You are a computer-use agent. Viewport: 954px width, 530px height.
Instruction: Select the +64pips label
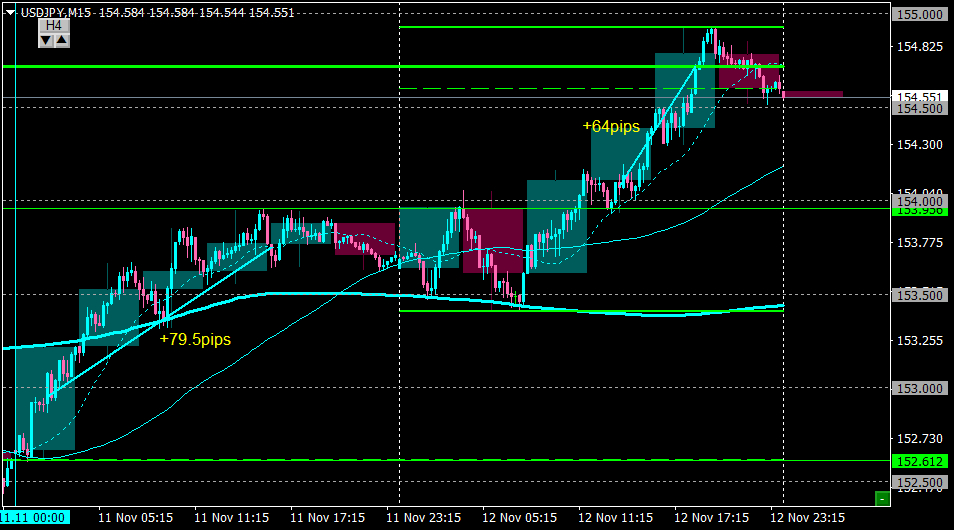click(x=611, y=127)
